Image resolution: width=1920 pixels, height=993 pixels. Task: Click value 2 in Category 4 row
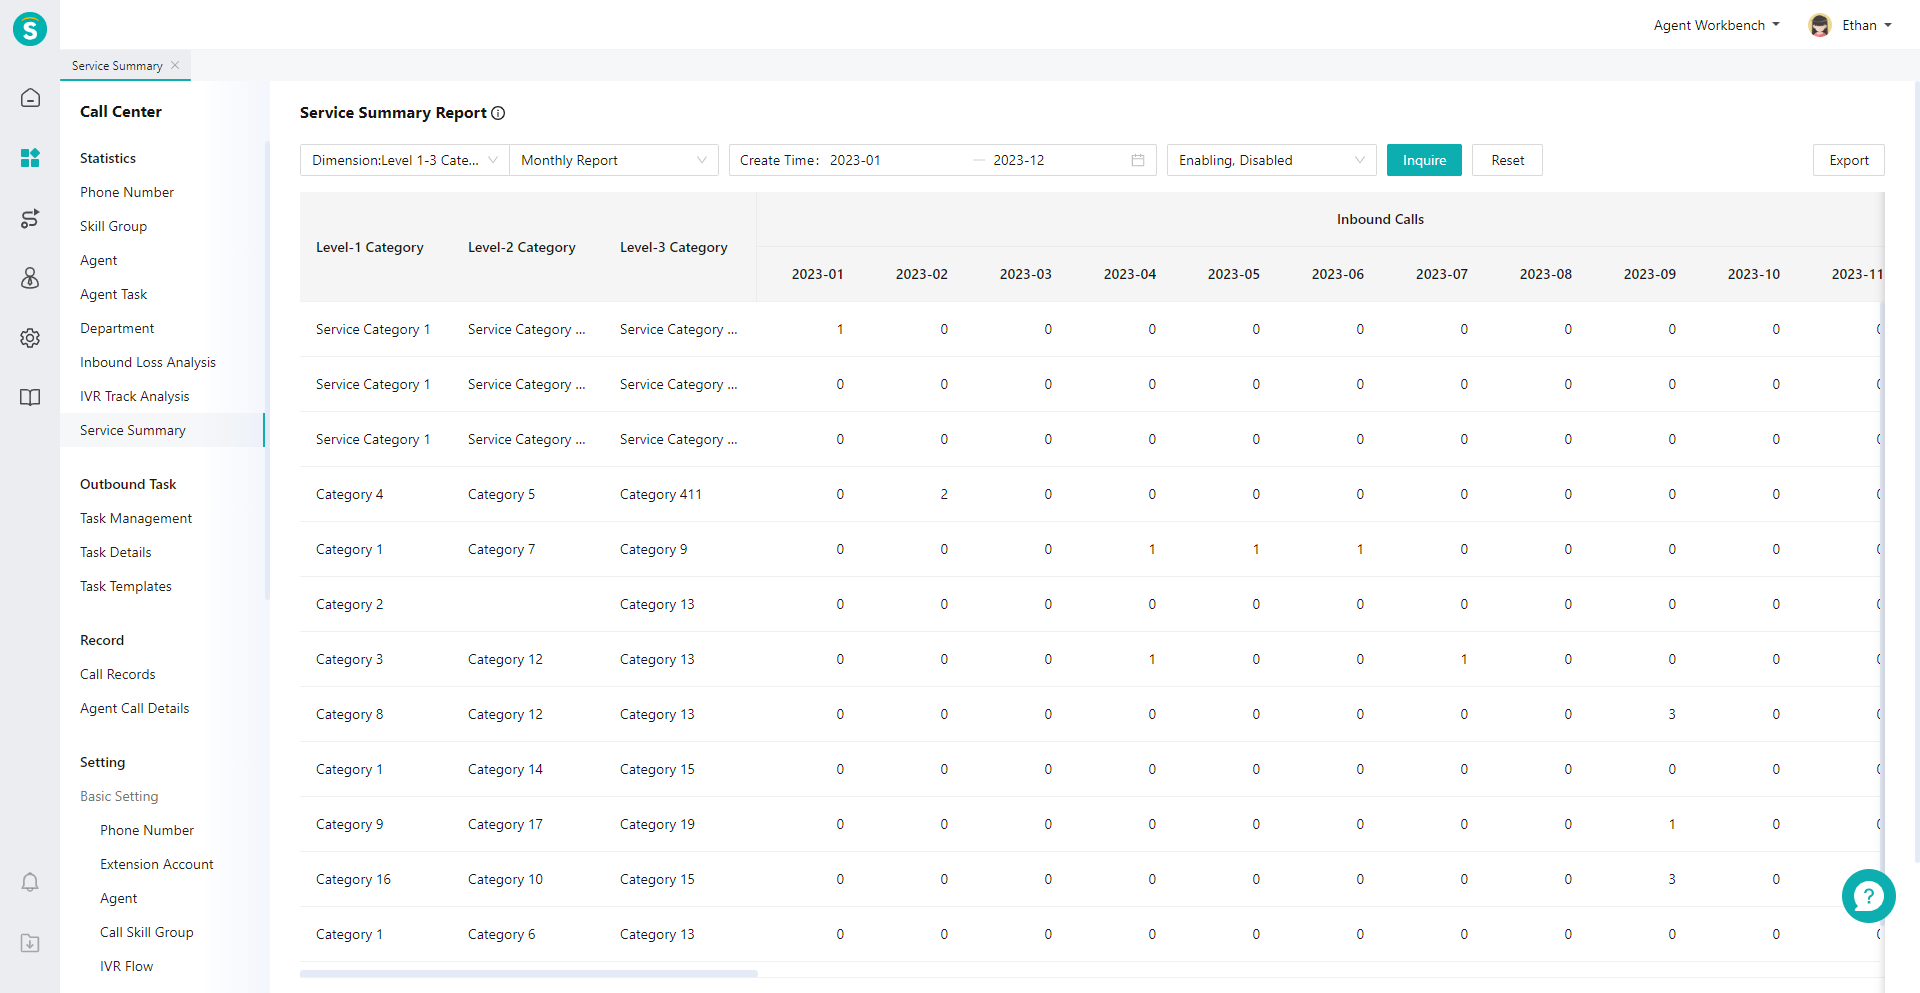point(944,494)
